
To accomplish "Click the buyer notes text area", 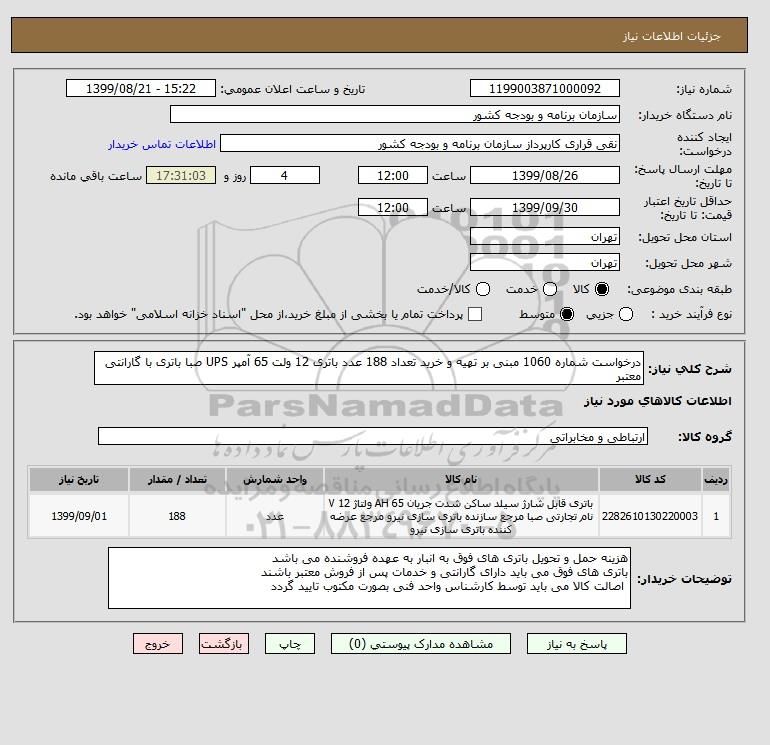I will pyautogui.click(x=369, y=578).
